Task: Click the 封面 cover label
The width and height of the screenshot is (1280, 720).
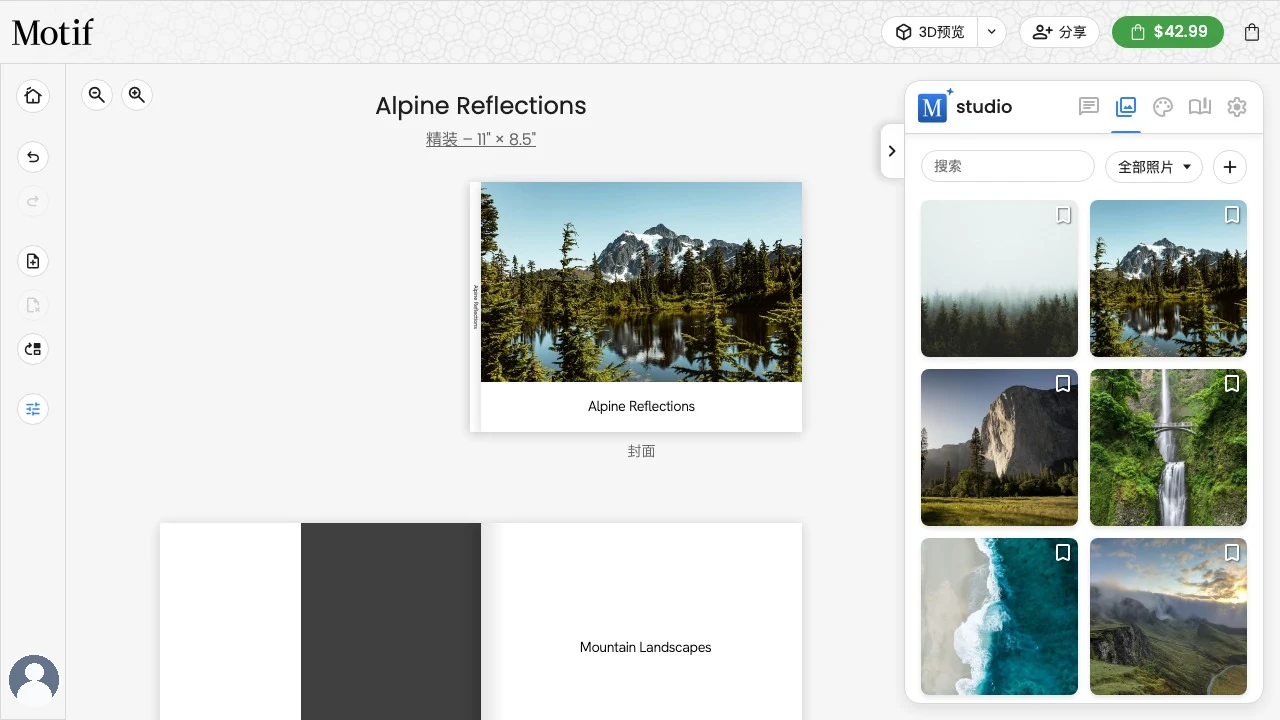Action: point(641,451)
